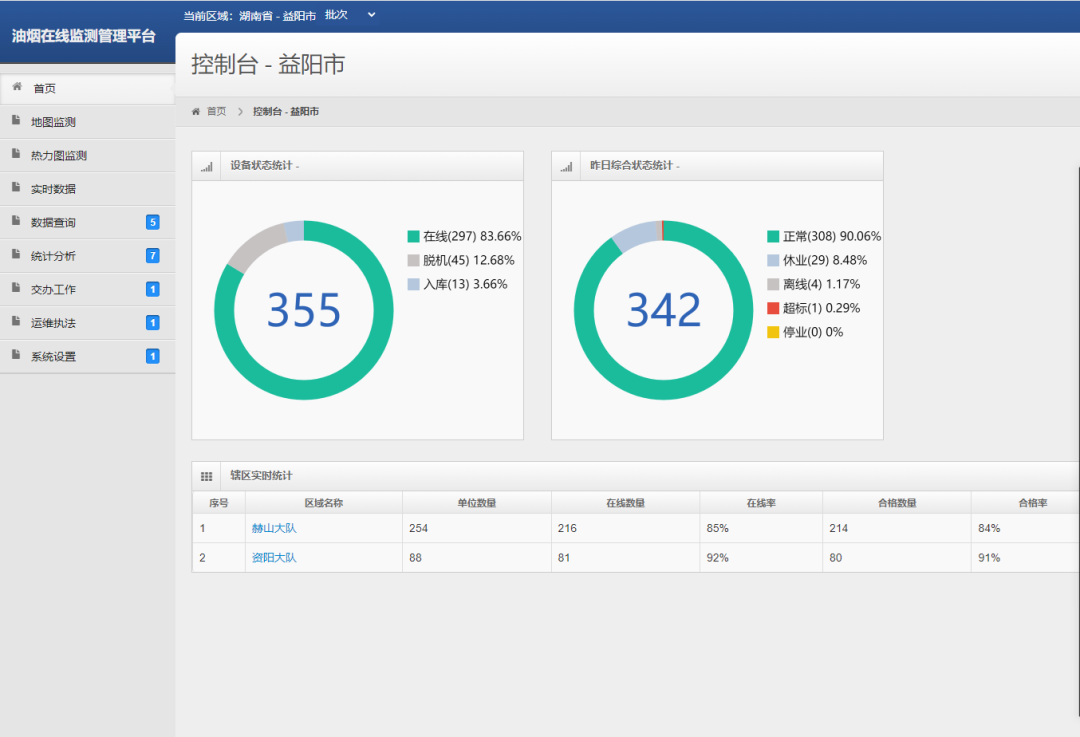Toggle the 在线(297) legend entry
The width and height of the screenshot is (1080, 737).
[x=464, y=236]
